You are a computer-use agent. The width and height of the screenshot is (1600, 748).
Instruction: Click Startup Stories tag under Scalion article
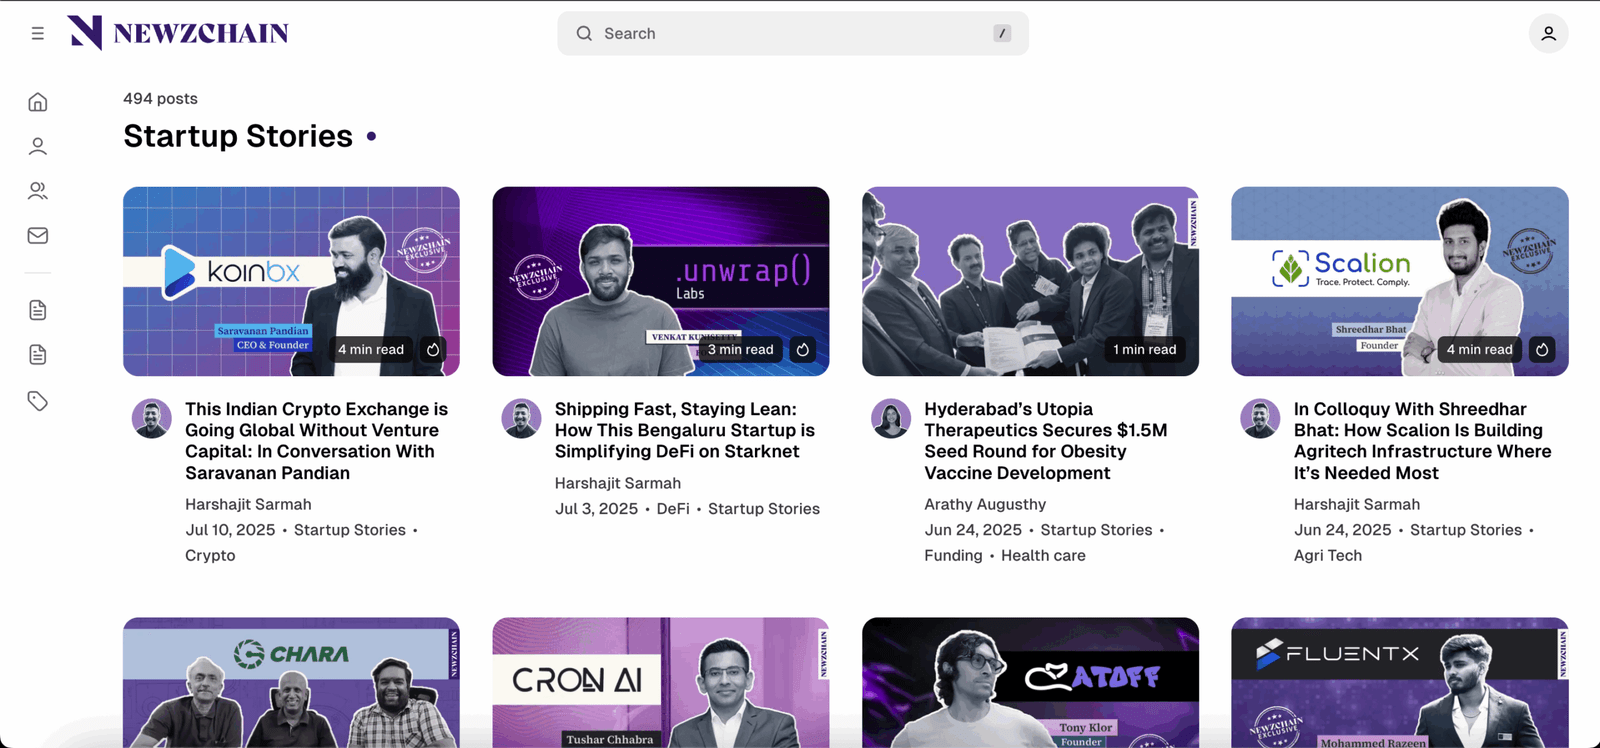click(1466, 530)
